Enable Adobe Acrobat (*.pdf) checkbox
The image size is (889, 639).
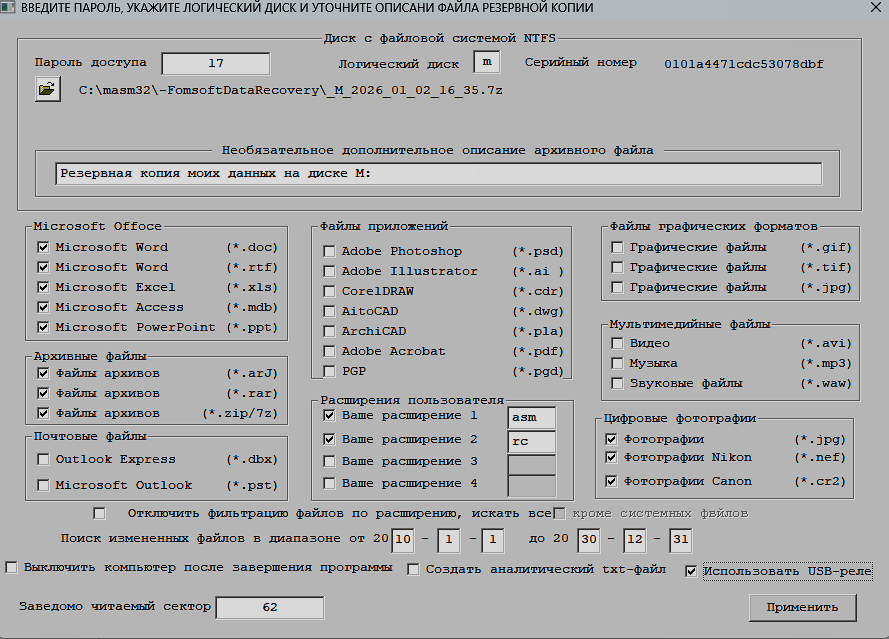(x=329, y=351)
